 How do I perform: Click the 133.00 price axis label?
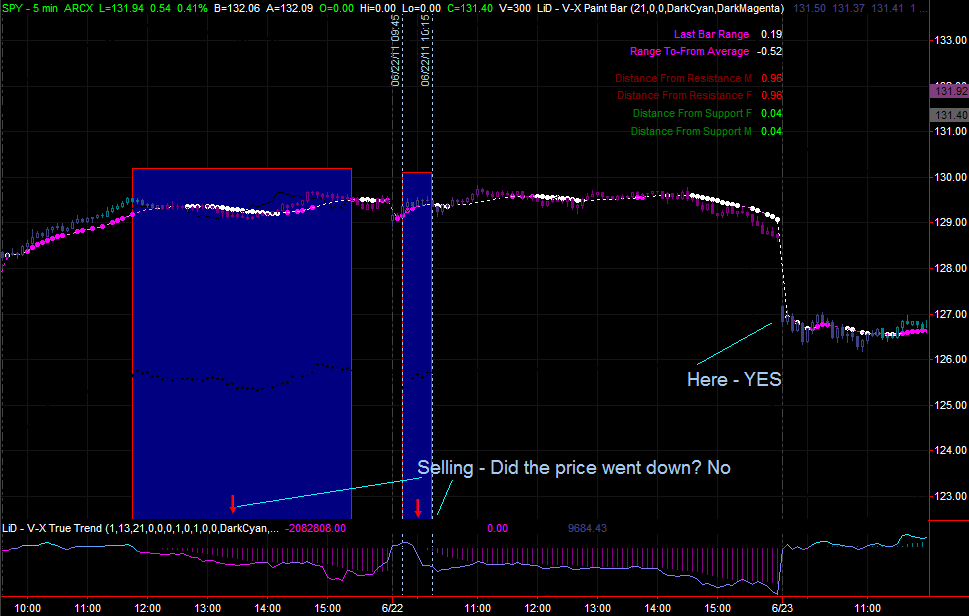951,40
